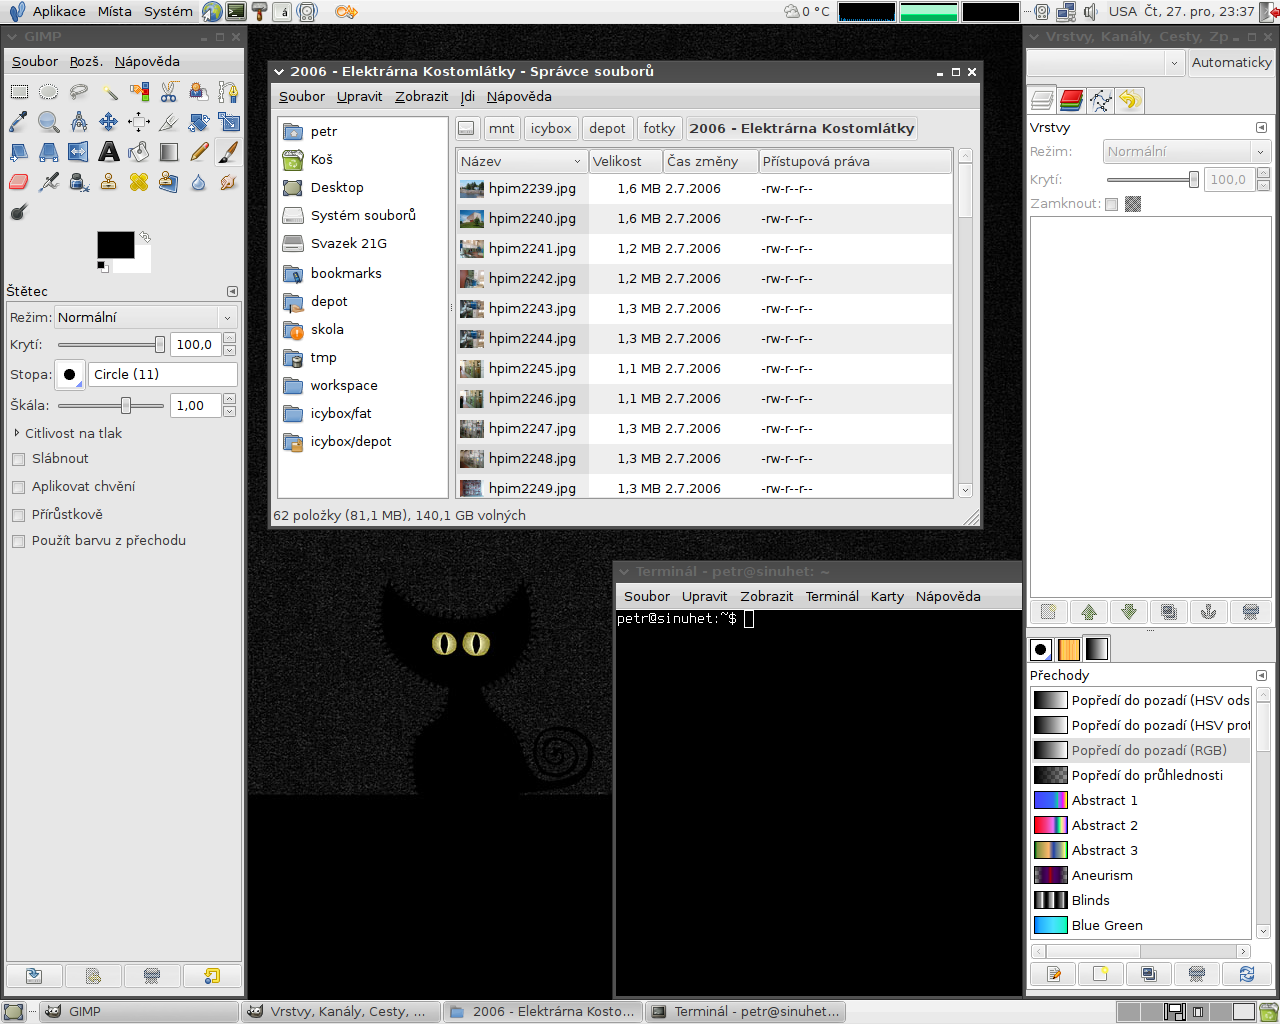The height and width of the screenshot is (1024, 1280).
Task: Toggle the Zamknout checkbox in Vrstvy
Action: [x=1111, y=204]
